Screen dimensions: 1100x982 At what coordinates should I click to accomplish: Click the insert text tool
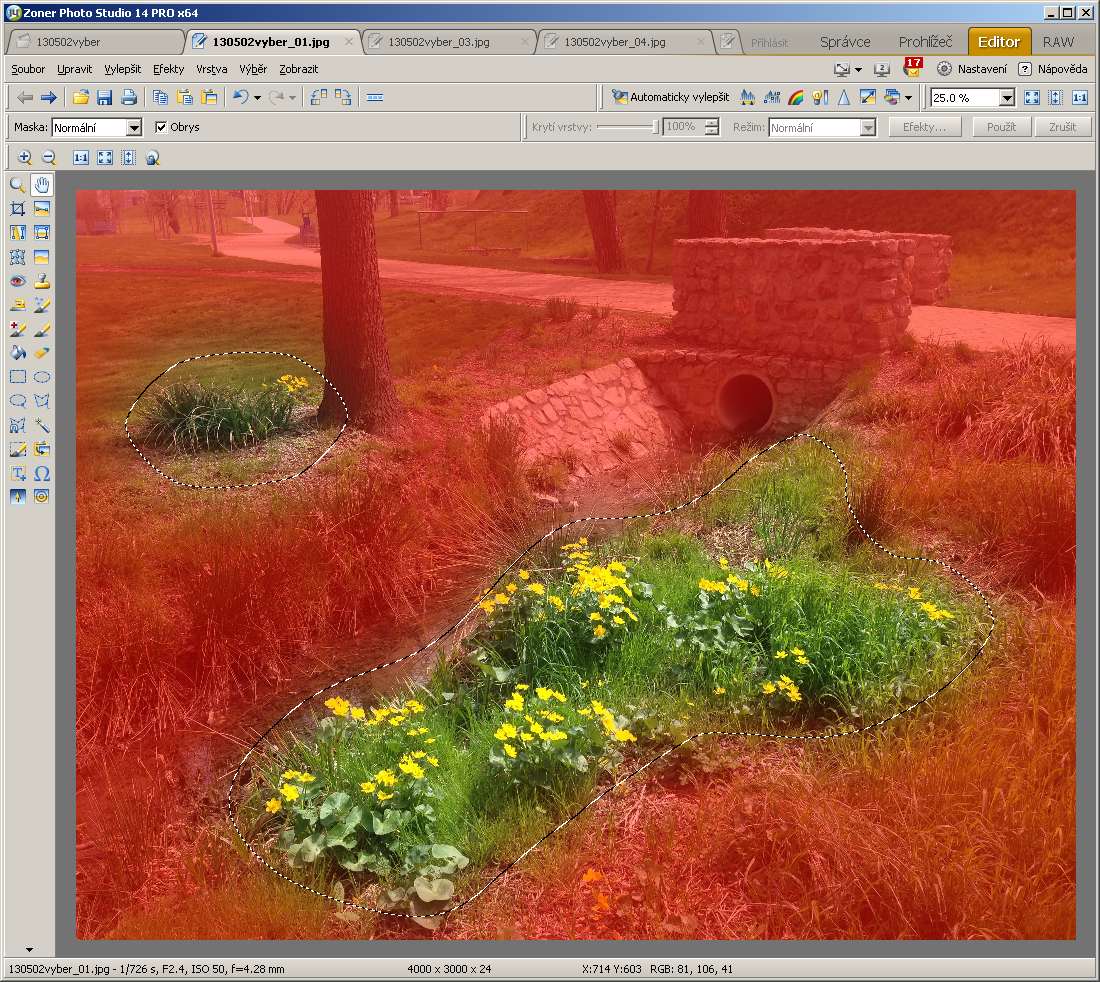point(17,473)
